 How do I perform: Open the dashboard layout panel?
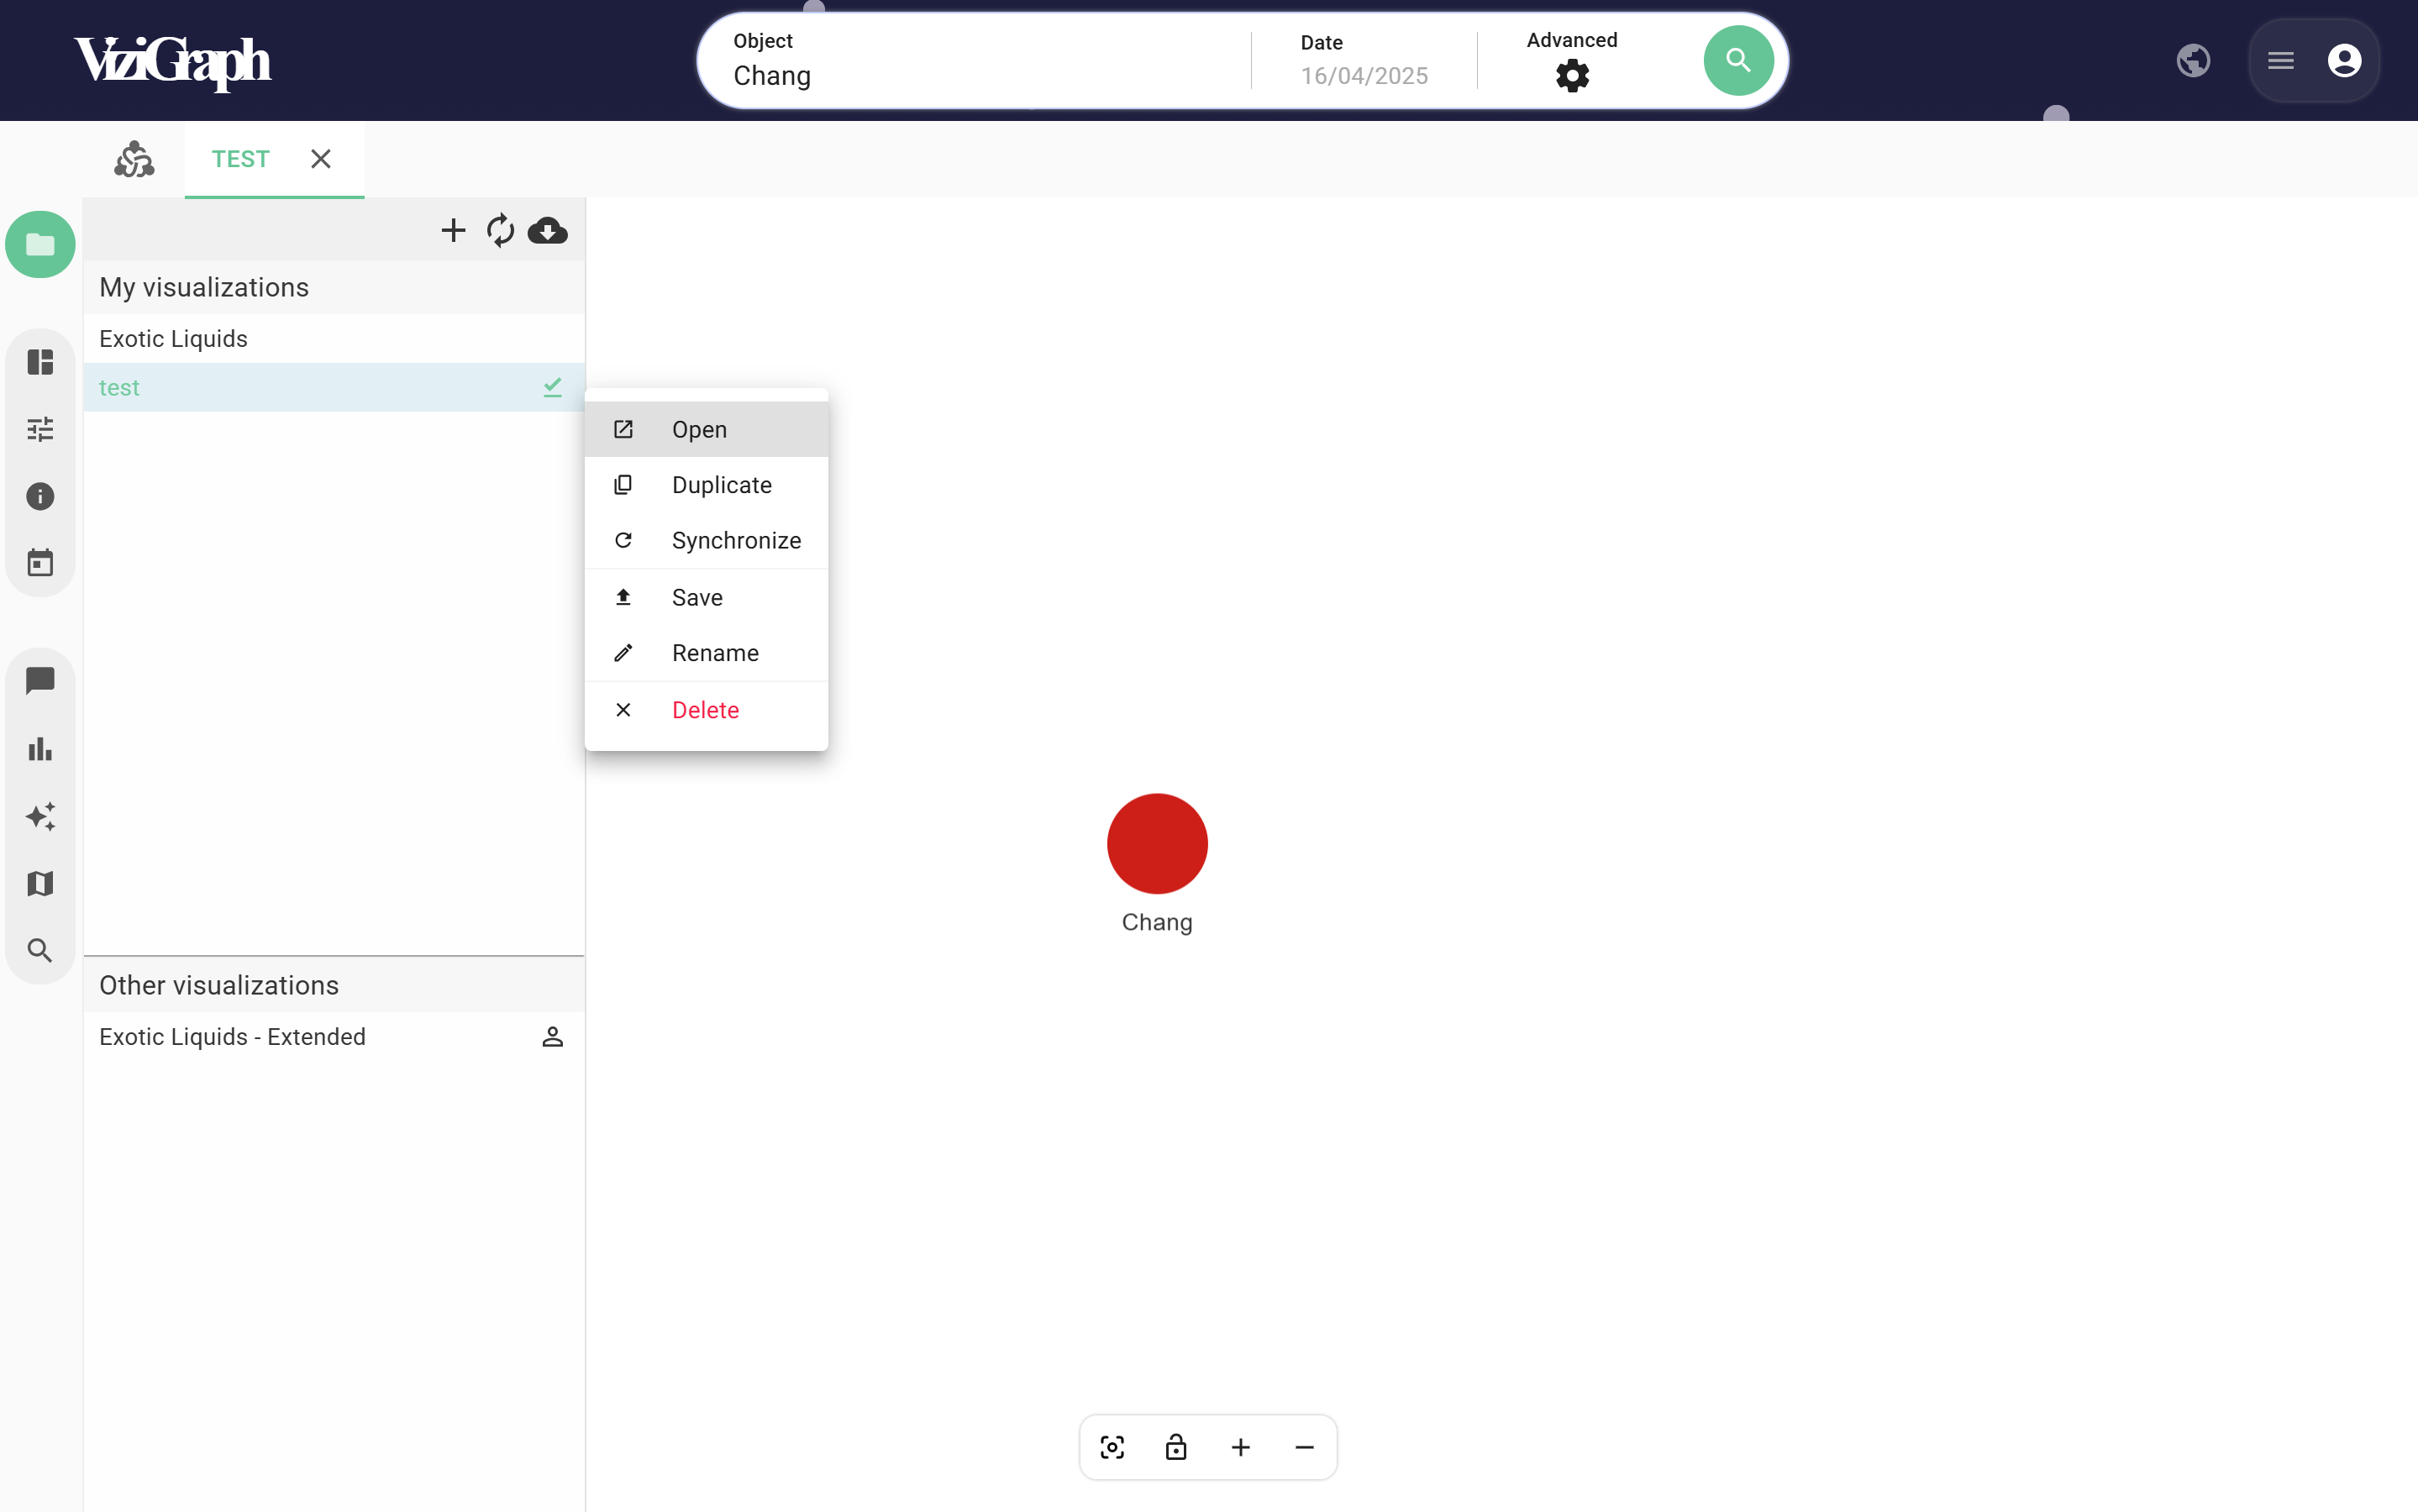coord(39,362)
